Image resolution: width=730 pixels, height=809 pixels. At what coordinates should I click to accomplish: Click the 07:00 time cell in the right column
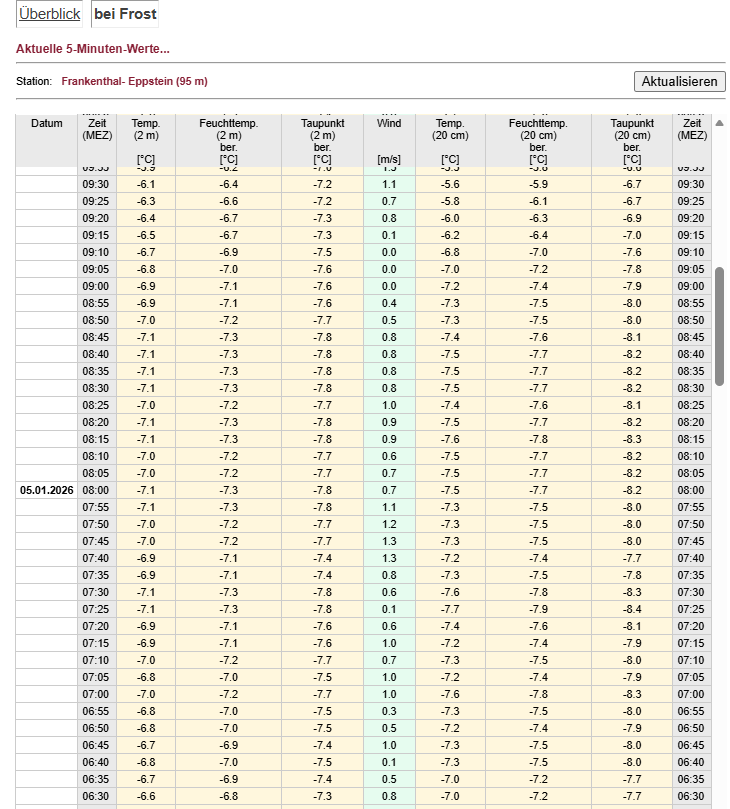(x=692, y=694)
